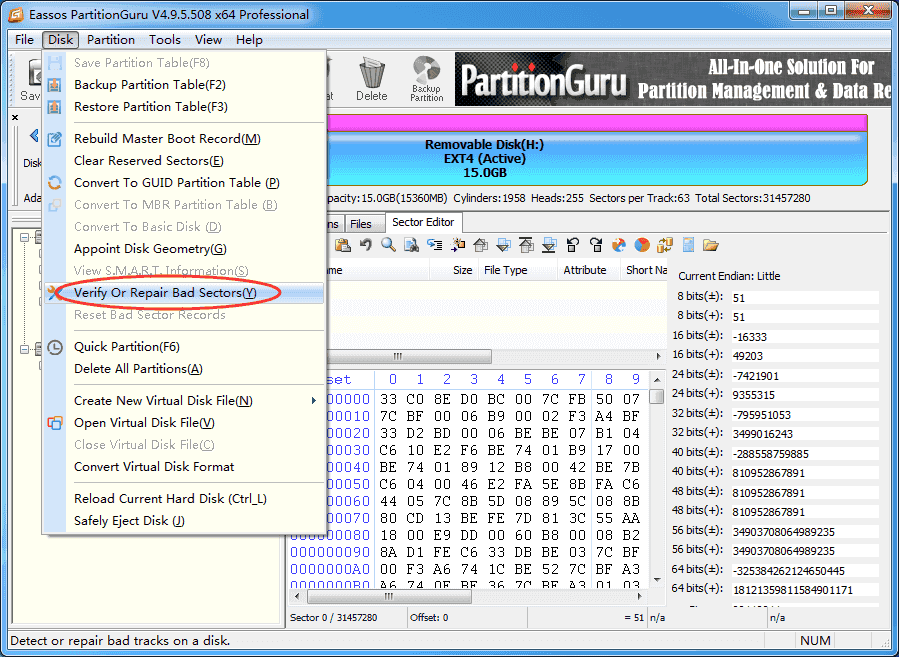Click the binoculars find icon in Sector Editor

coord(411,245)
